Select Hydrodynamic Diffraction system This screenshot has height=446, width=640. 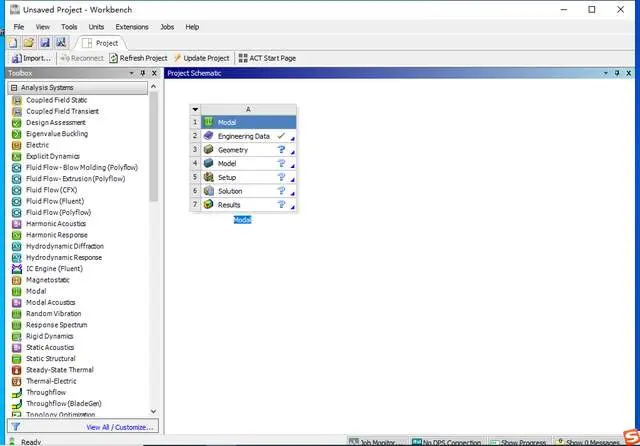click(64, 246)
